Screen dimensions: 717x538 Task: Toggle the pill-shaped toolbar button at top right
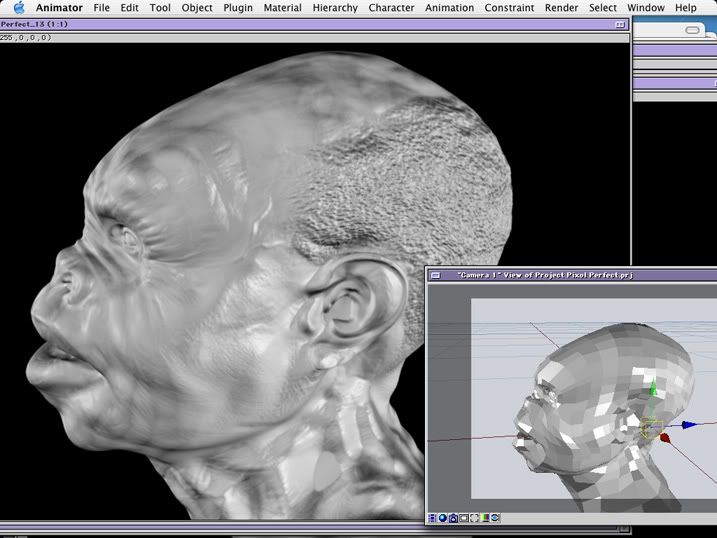point(693,30)
